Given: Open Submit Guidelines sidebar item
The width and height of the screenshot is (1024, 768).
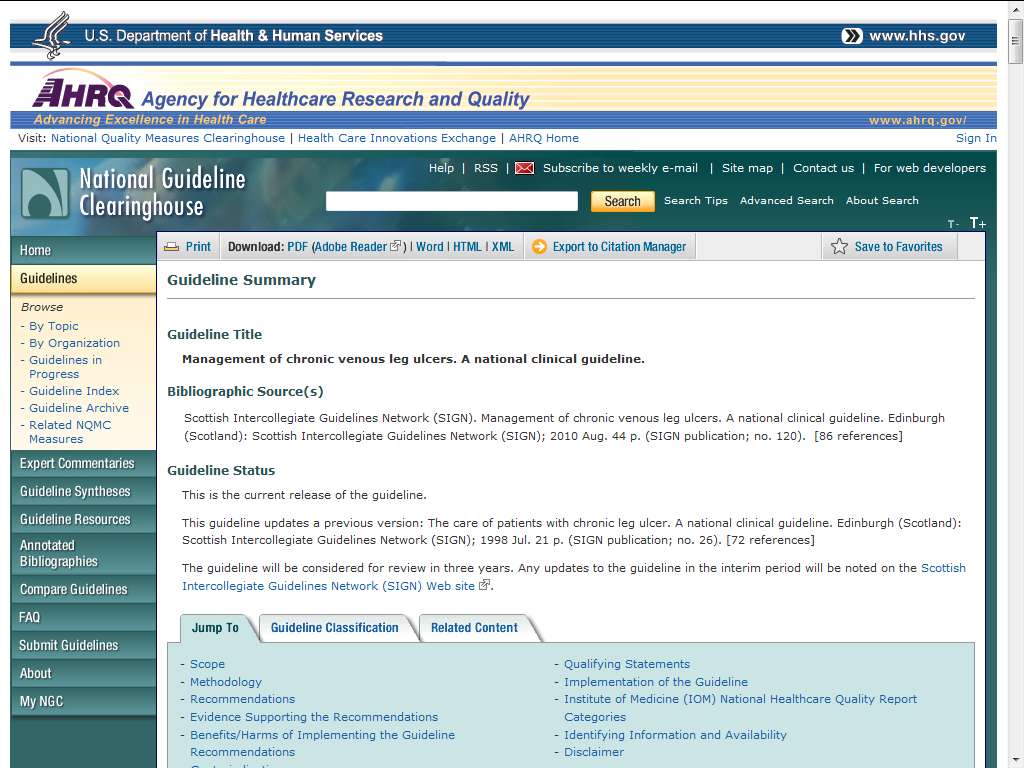Looking at the screenshot, I should [84, 646].
